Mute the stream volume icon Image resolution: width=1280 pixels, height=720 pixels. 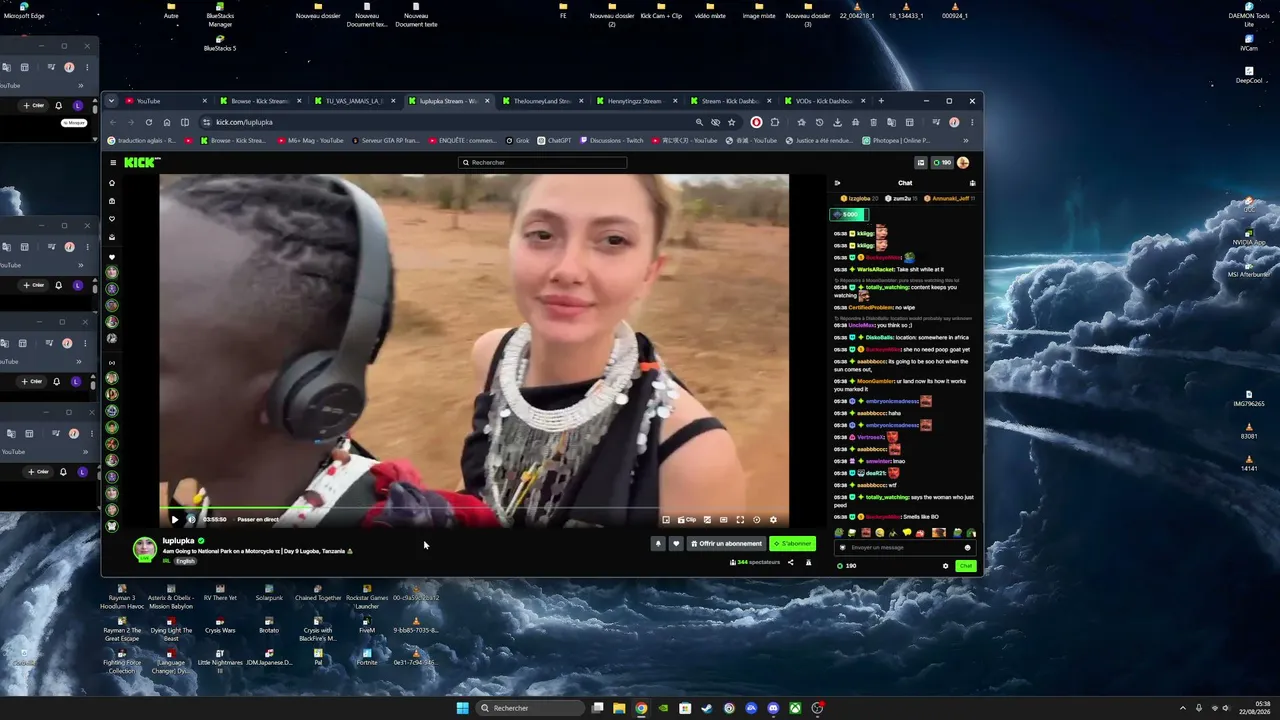192,520
